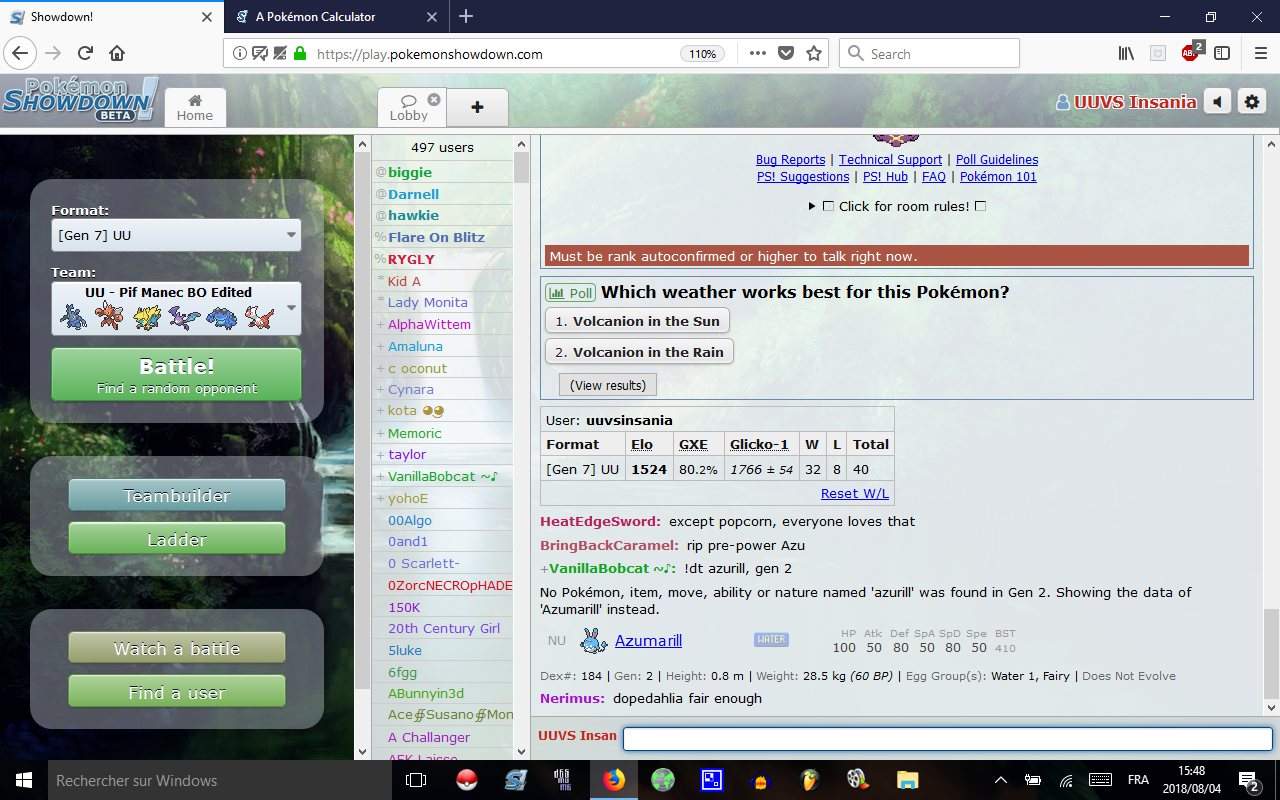
Task: Open the page actions three-dot menu
Action: (x=757, y=54)
